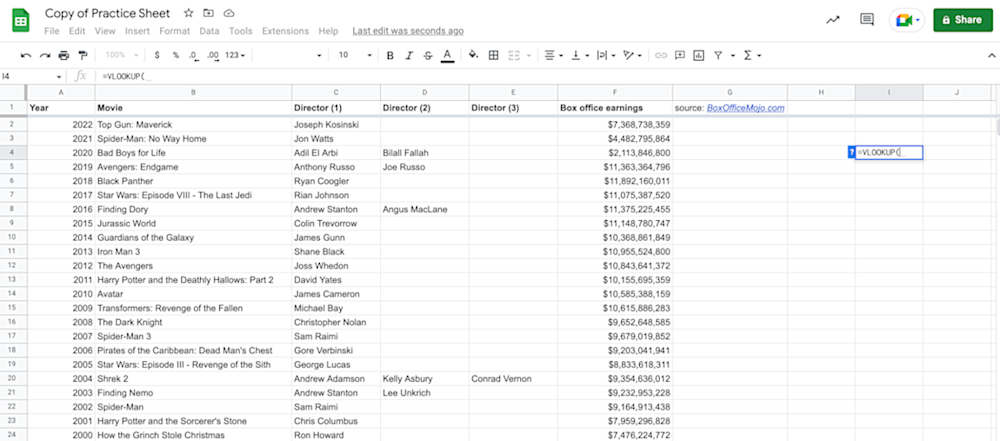The width and height of the screenshot is (1000, 441).
Task: Open the Extensions menu
Action: tap(285, 31)
